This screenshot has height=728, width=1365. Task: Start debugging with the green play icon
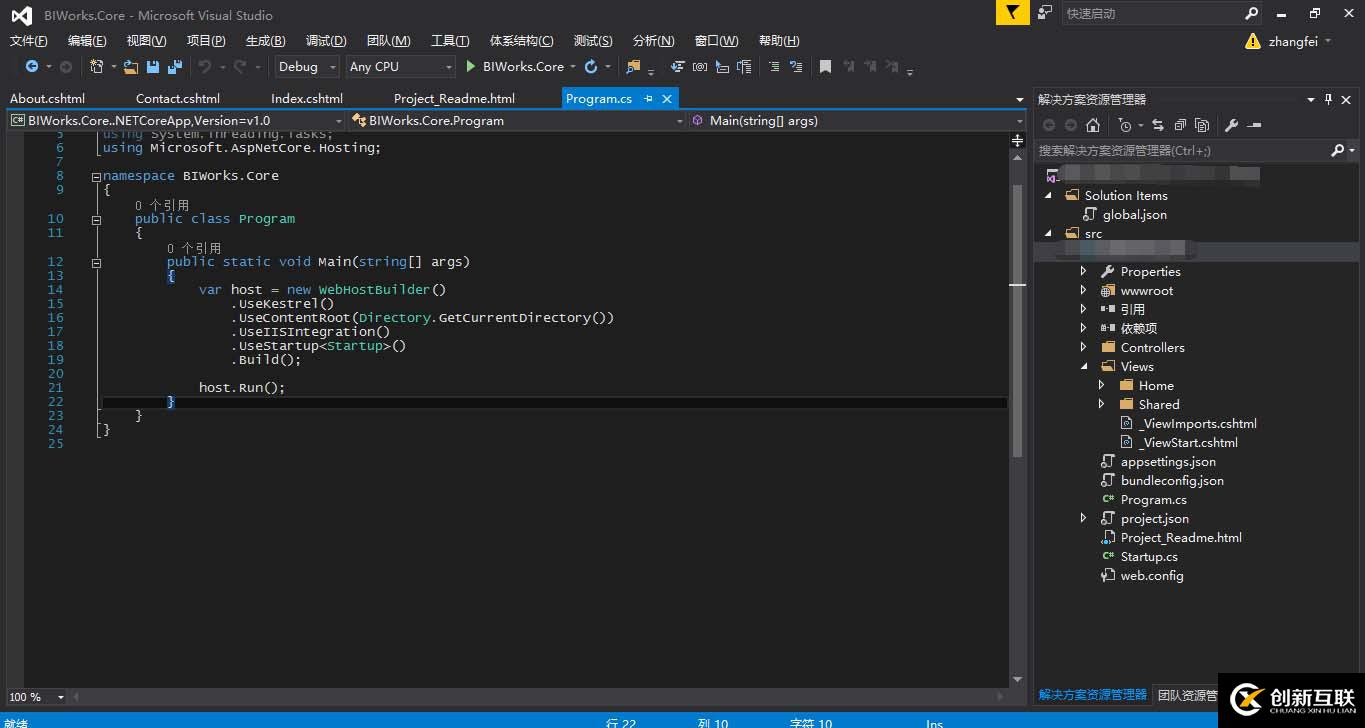[x=471, y=67]
